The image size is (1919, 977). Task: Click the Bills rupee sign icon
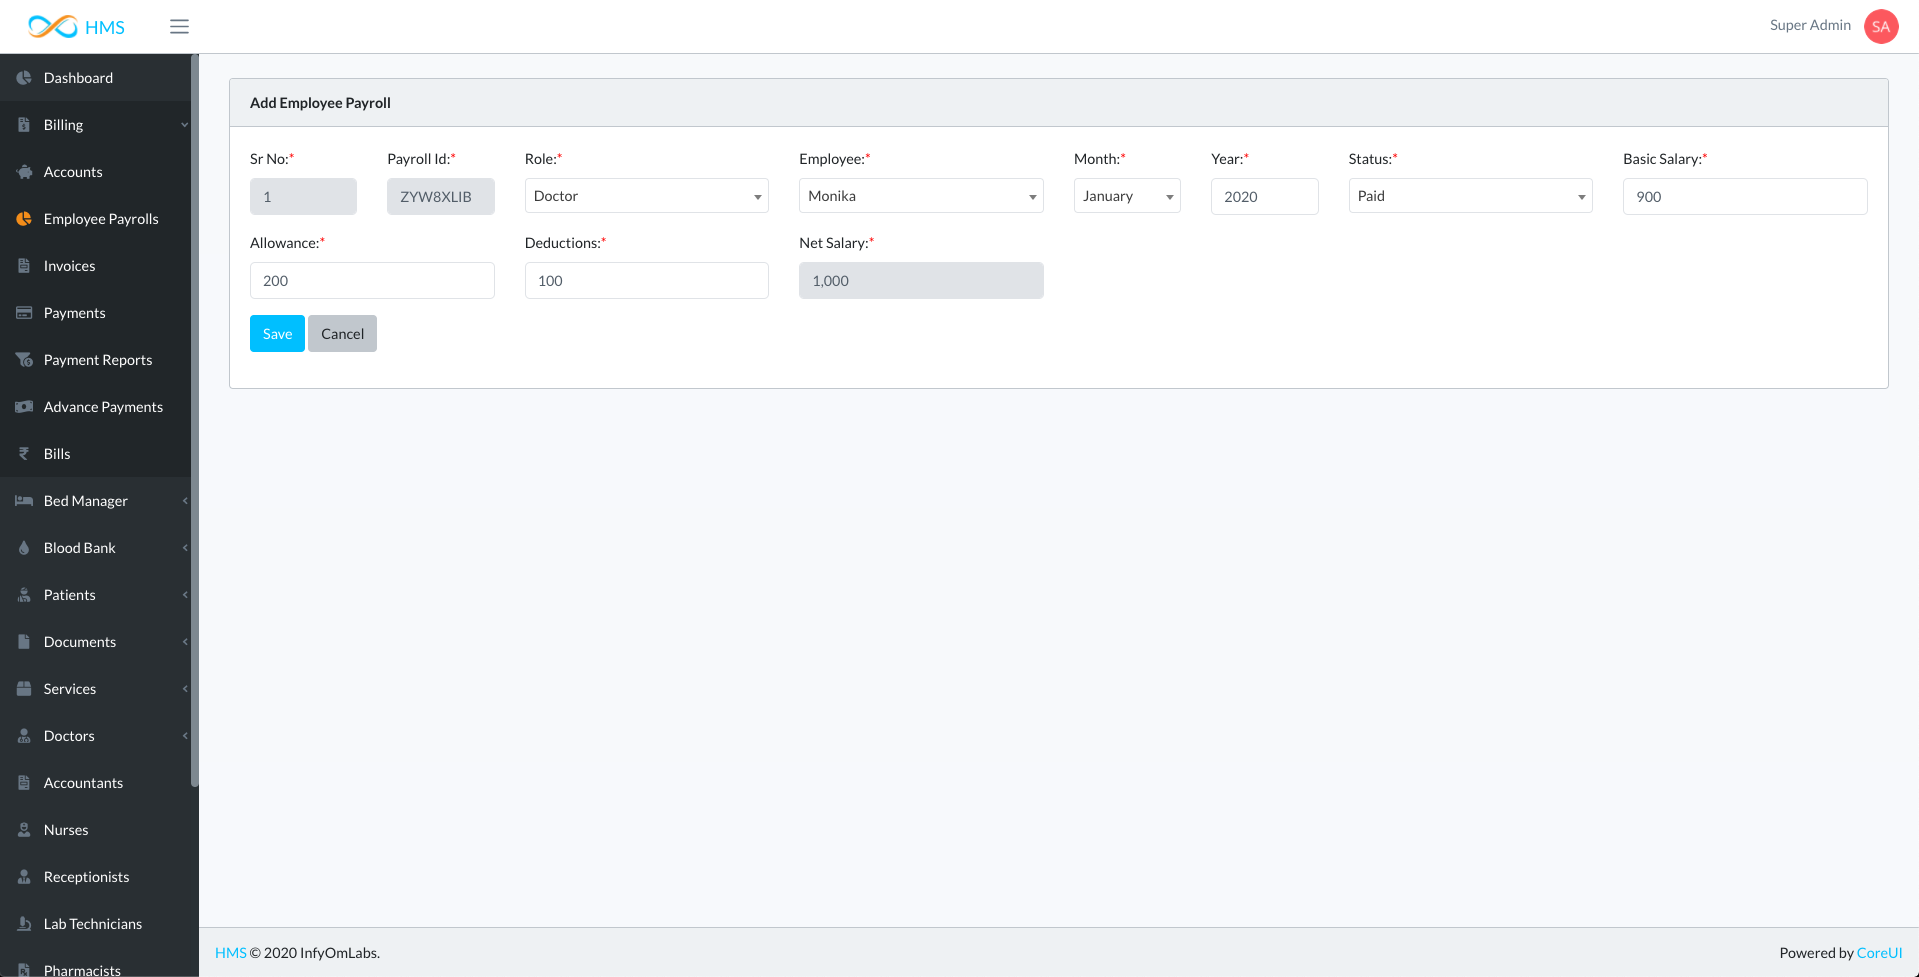click(24, 454)
